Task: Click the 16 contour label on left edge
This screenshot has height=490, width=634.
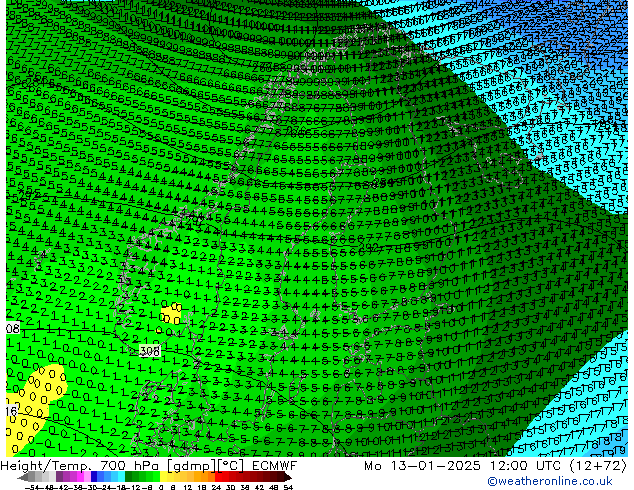Action: (10, 411)
